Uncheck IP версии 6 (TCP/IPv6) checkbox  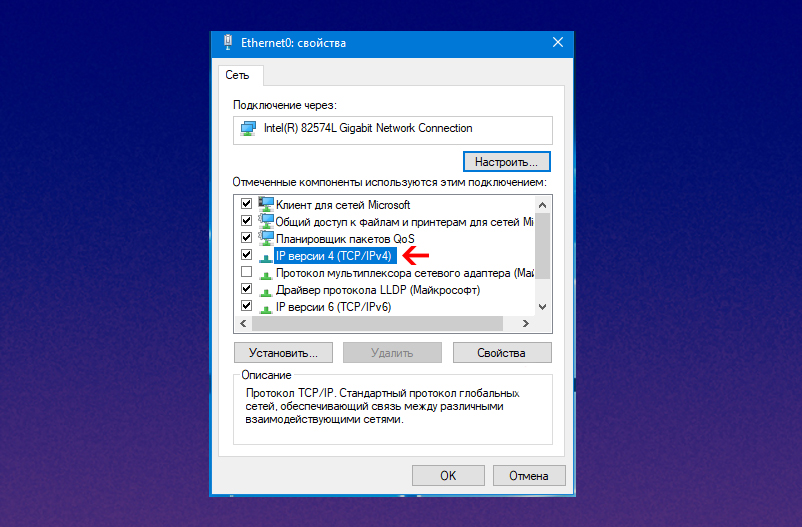(247, 305)
